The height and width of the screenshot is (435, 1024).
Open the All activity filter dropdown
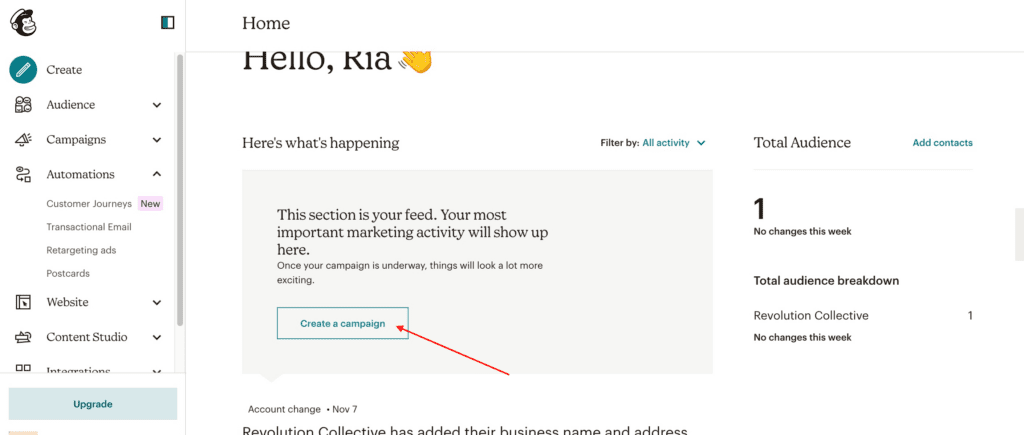point(673,142)
